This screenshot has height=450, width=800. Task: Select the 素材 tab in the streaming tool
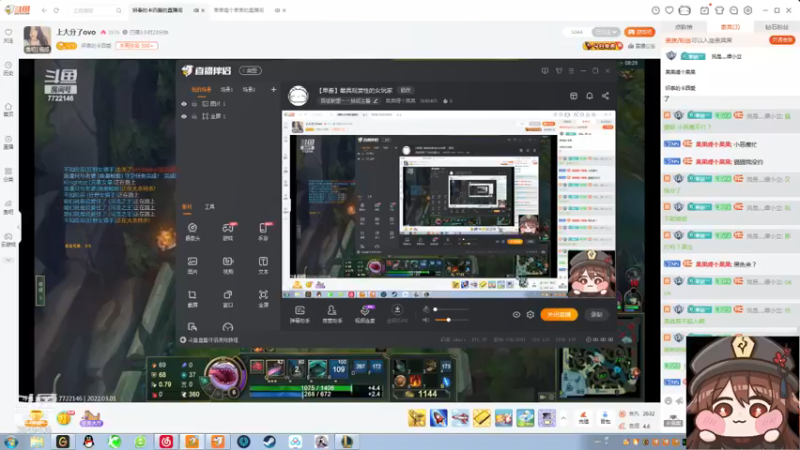(187, 207)
